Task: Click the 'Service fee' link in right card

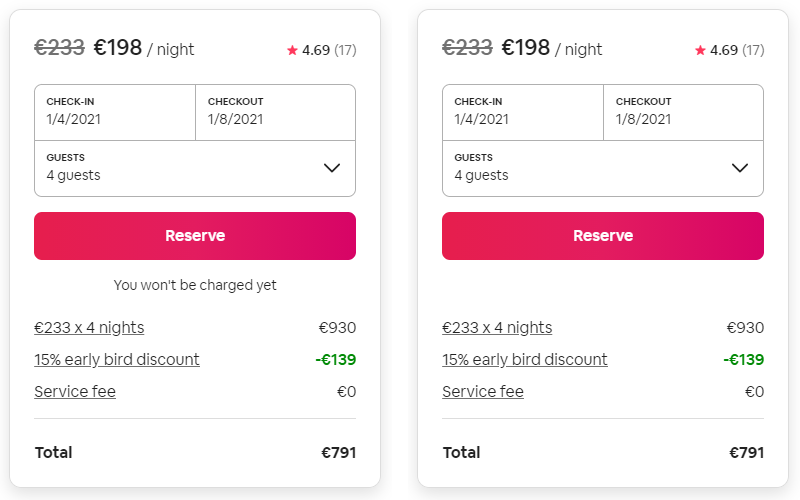Action: coord(483,391)
